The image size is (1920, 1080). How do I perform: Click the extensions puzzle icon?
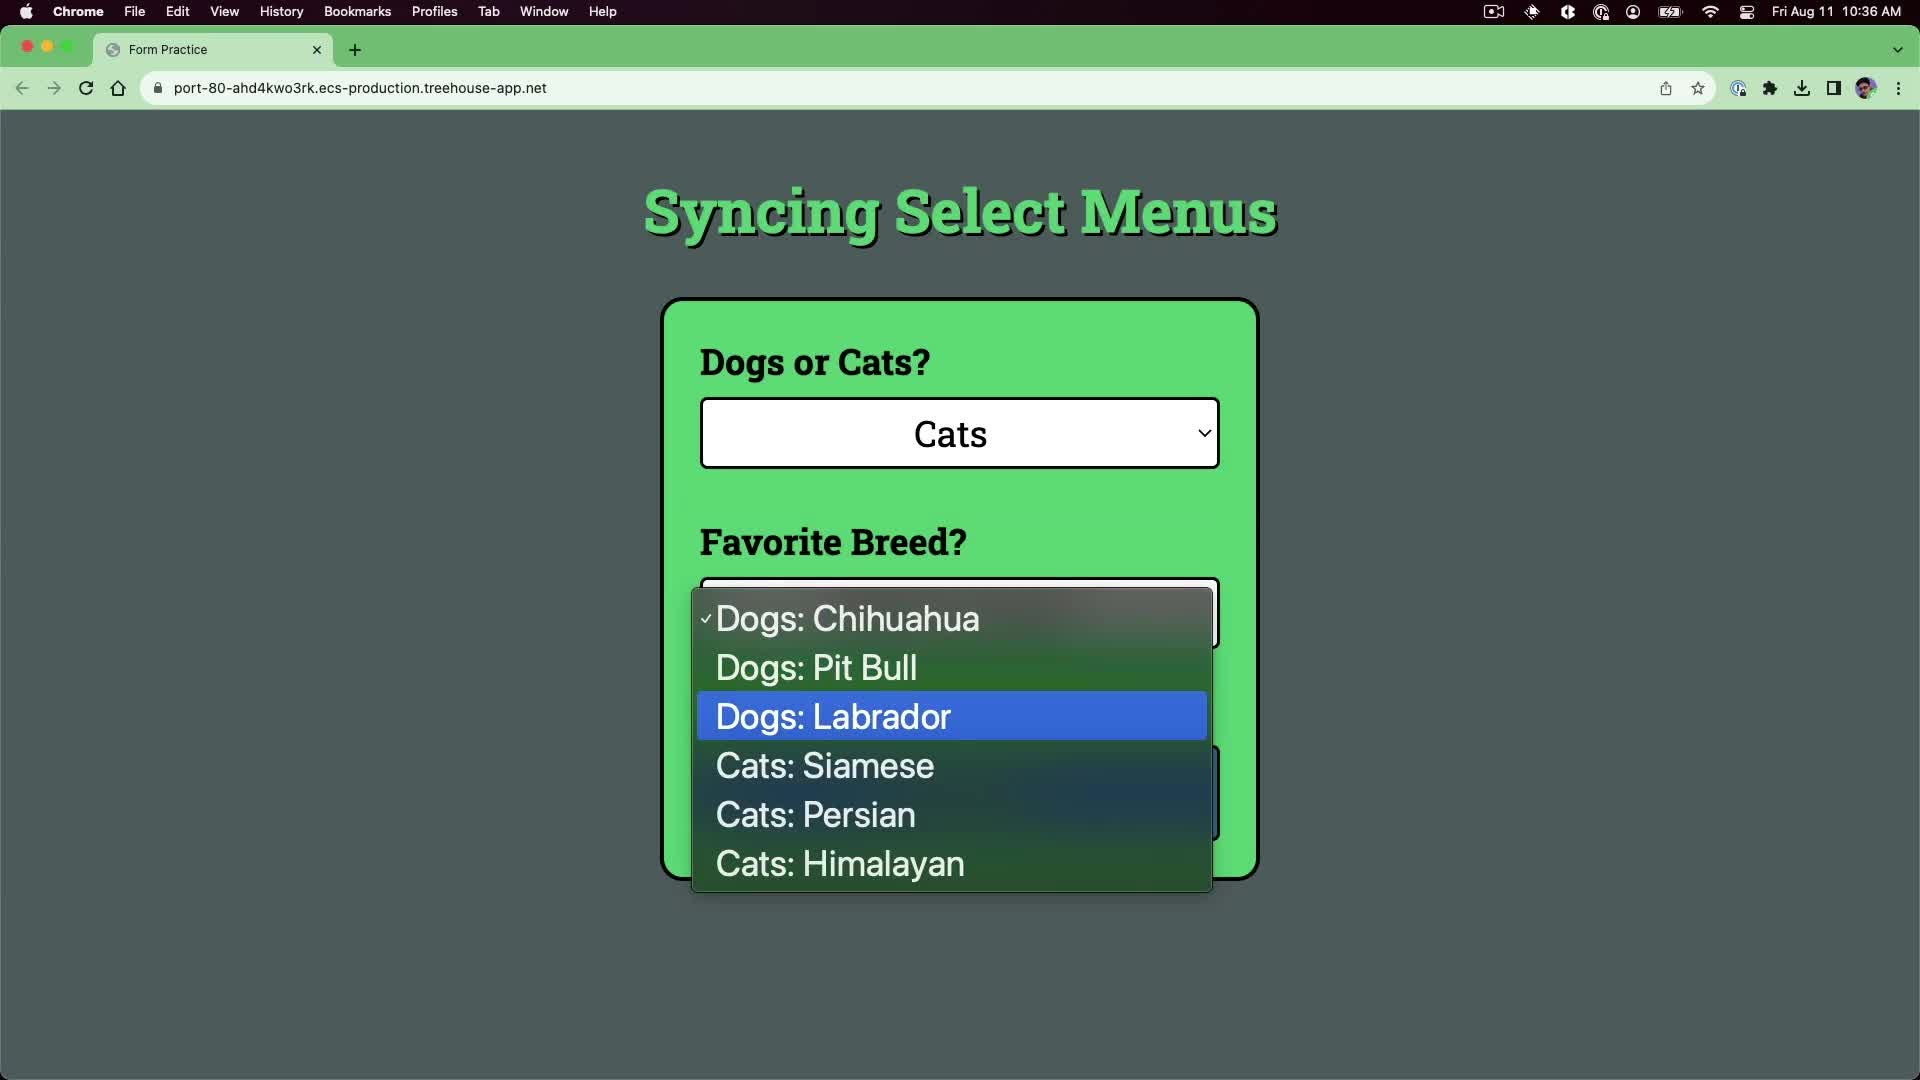pos(1771,88)
